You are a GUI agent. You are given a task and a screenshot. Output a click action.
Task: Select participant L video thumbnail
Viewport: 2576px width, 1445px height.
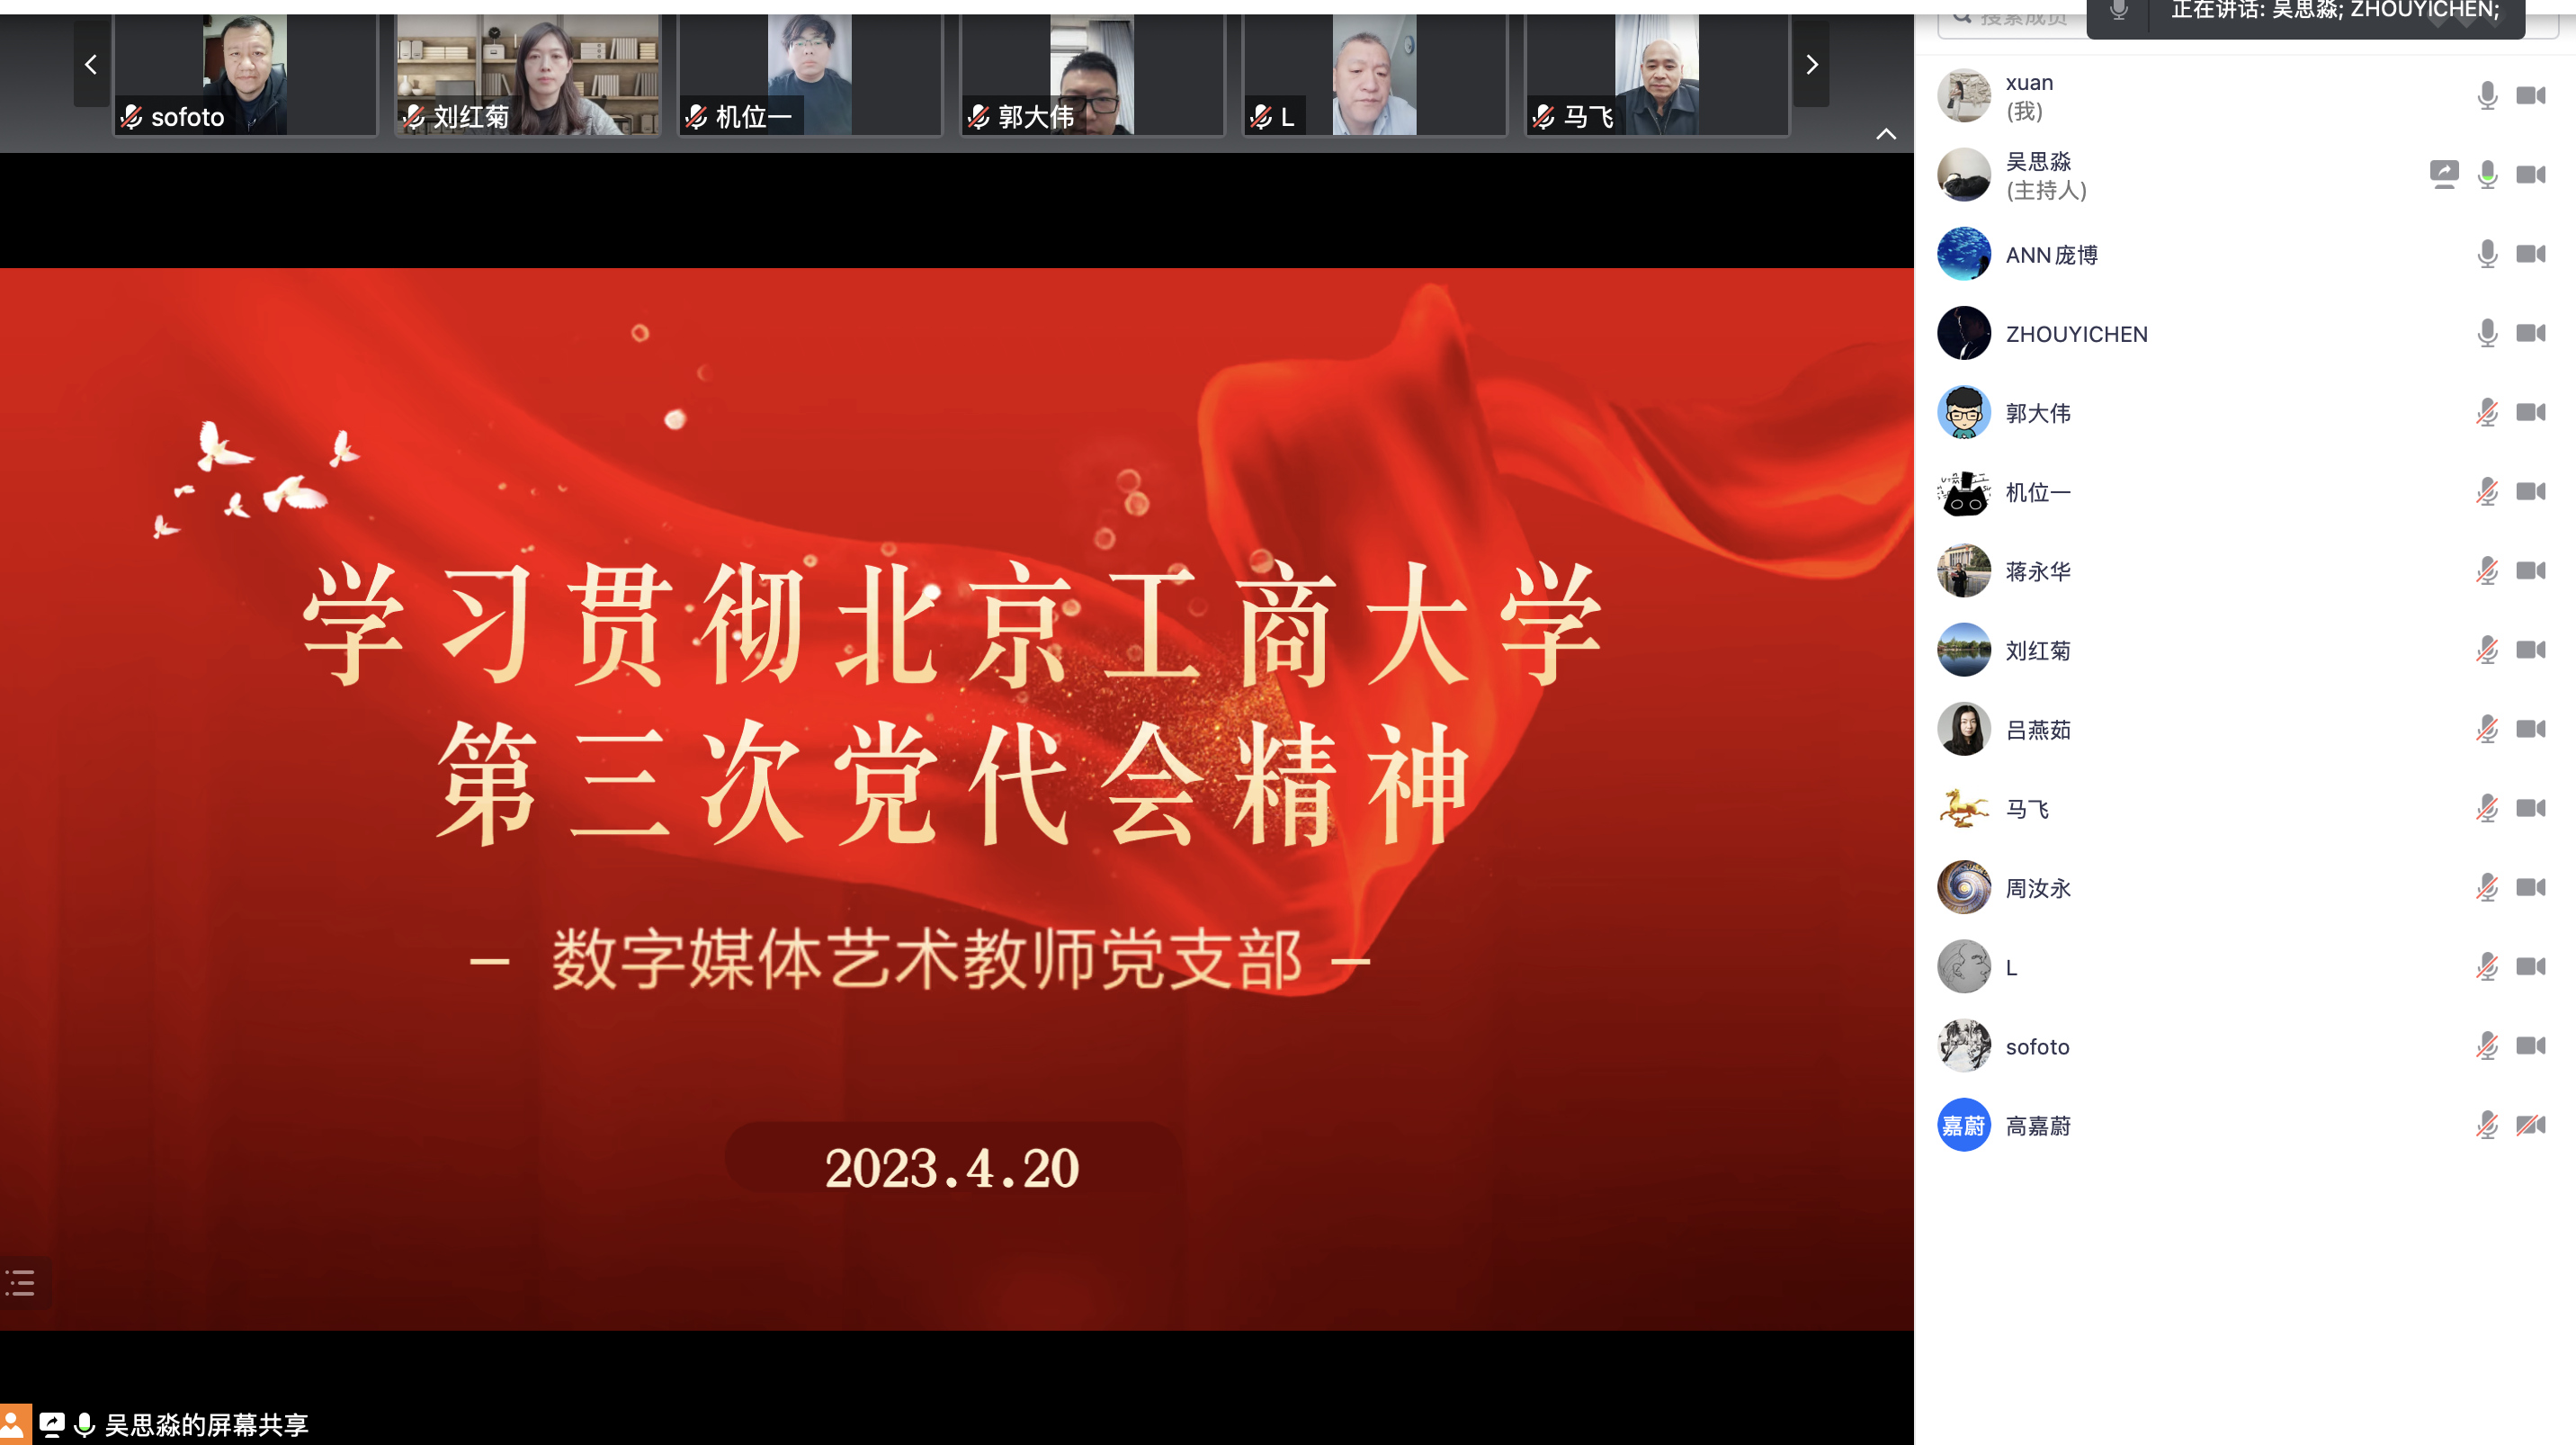click(x=1375, y=74)
